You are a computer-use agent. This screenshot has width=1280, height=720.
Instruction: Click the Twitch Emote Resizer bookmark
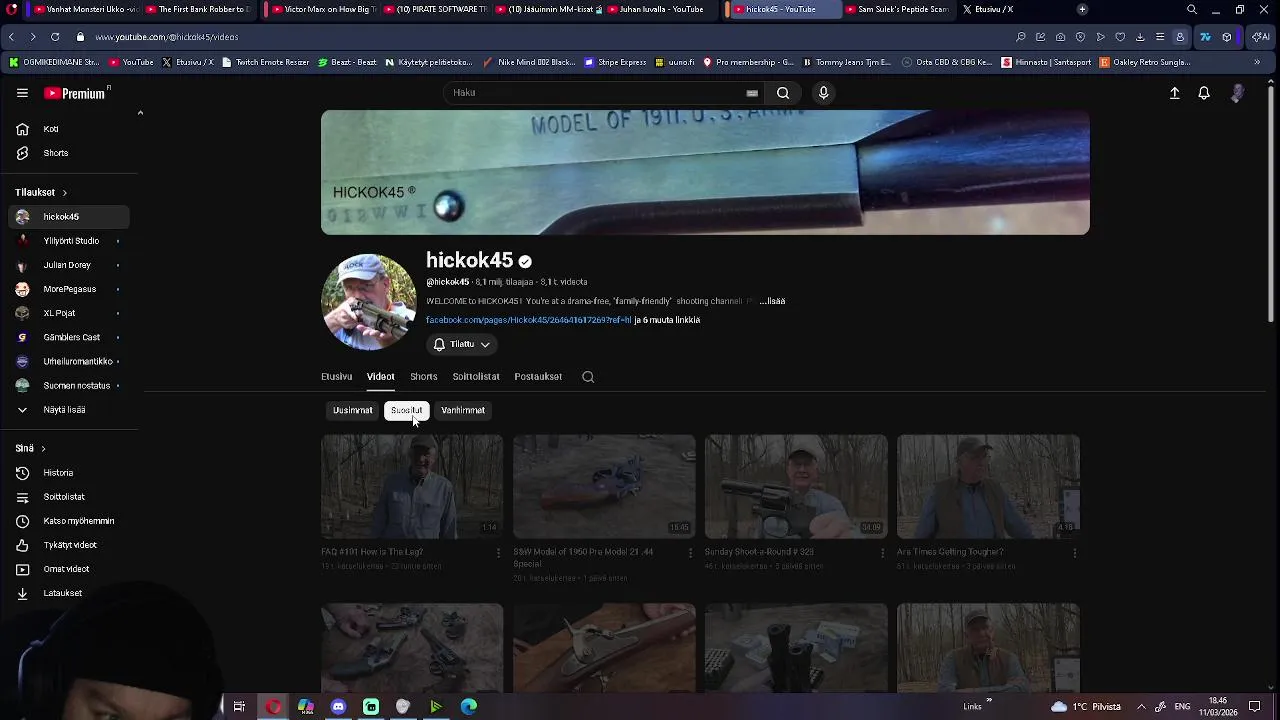[265, 62]
